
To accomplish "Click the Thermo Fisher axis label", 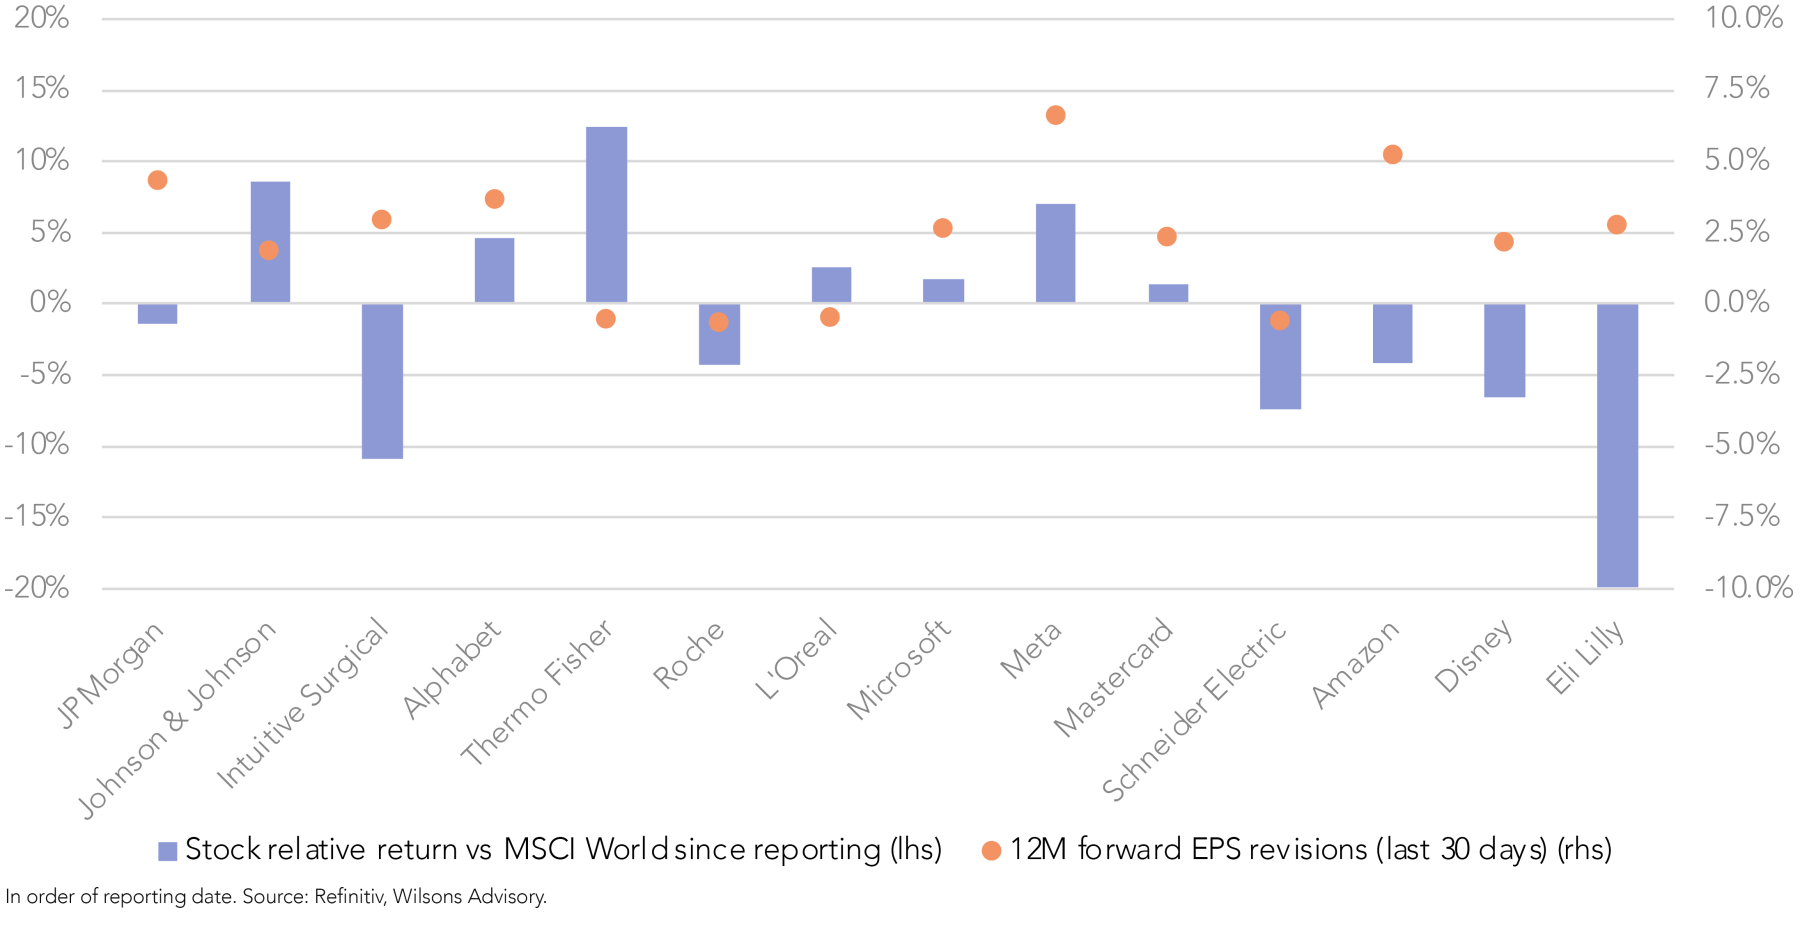I will click(536, 692).
